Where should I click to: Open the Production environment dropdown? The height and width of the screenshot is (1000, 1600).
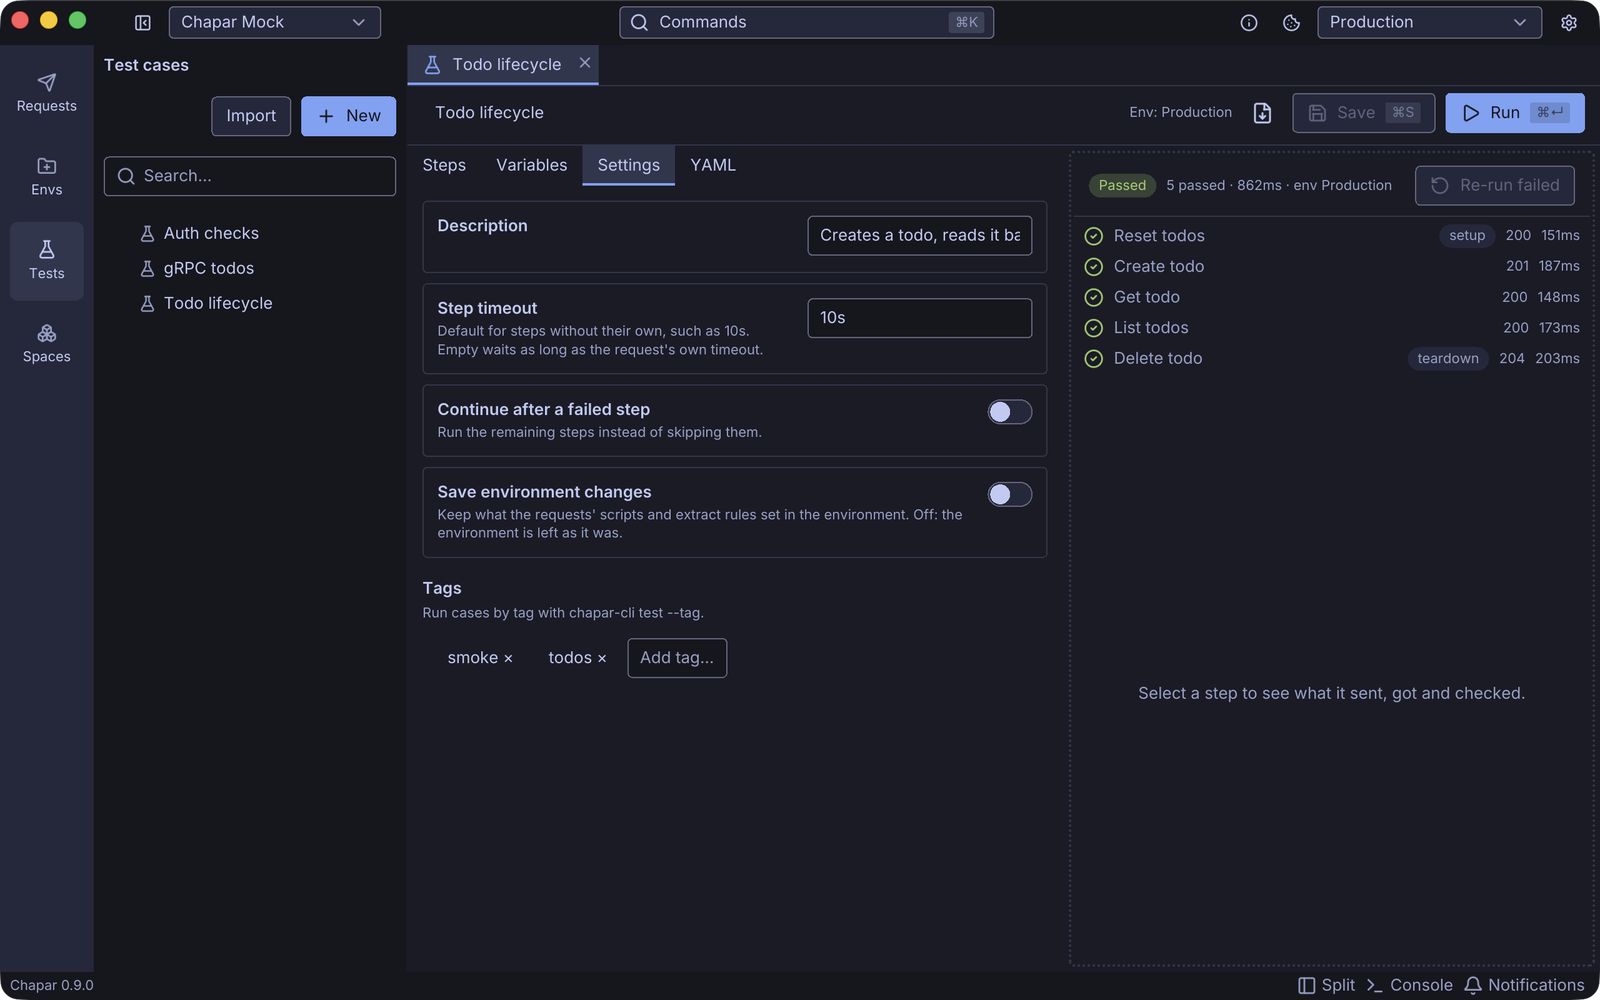(1429, 22)
